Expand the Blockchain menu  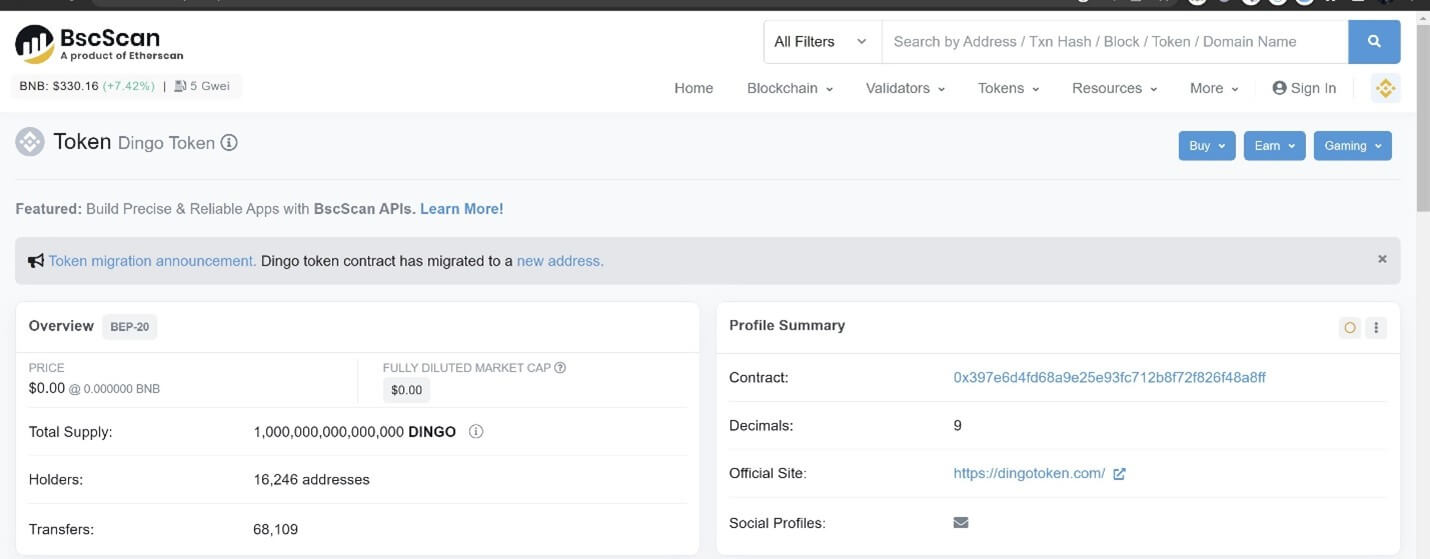790,88
